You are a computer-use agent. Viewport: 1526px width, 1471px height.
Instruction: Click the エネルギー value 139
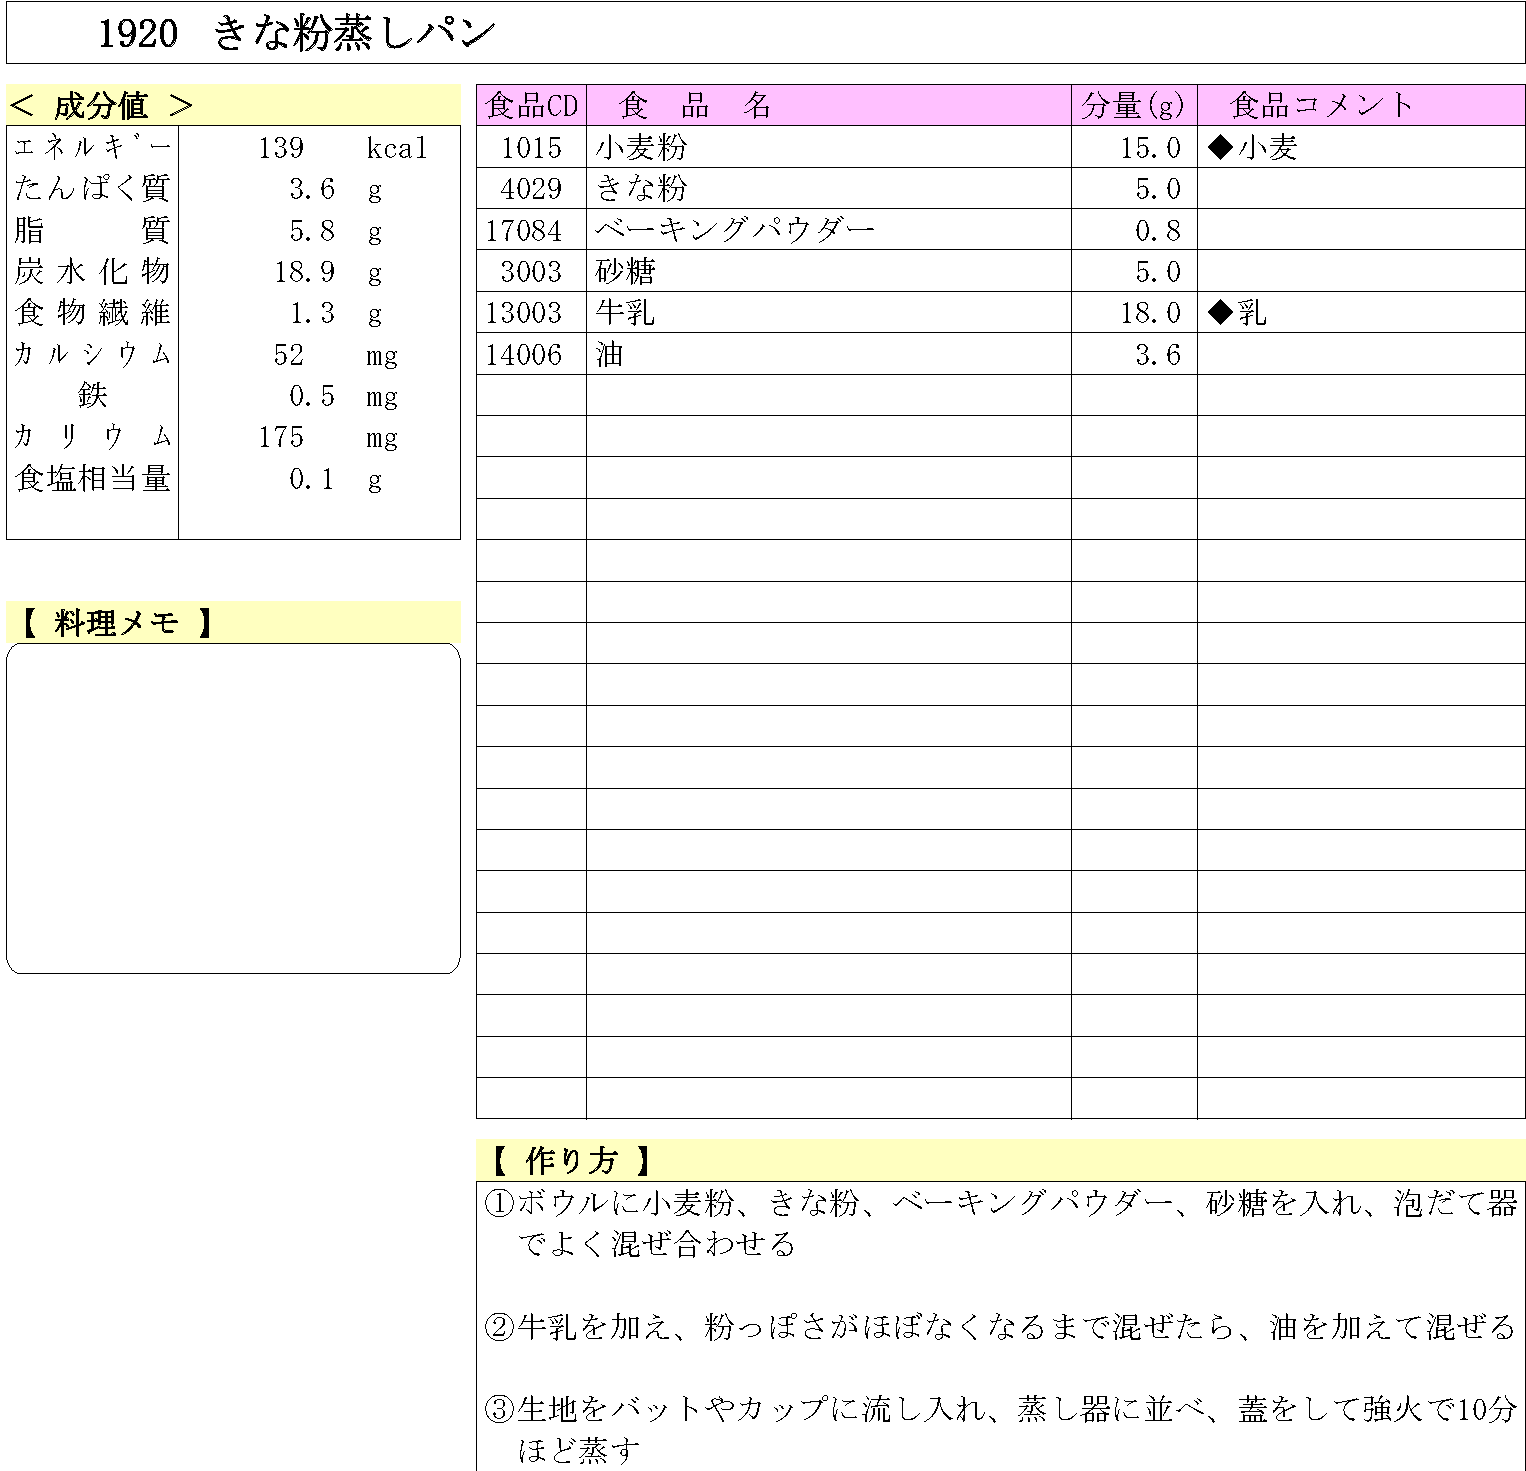(281, 148)
